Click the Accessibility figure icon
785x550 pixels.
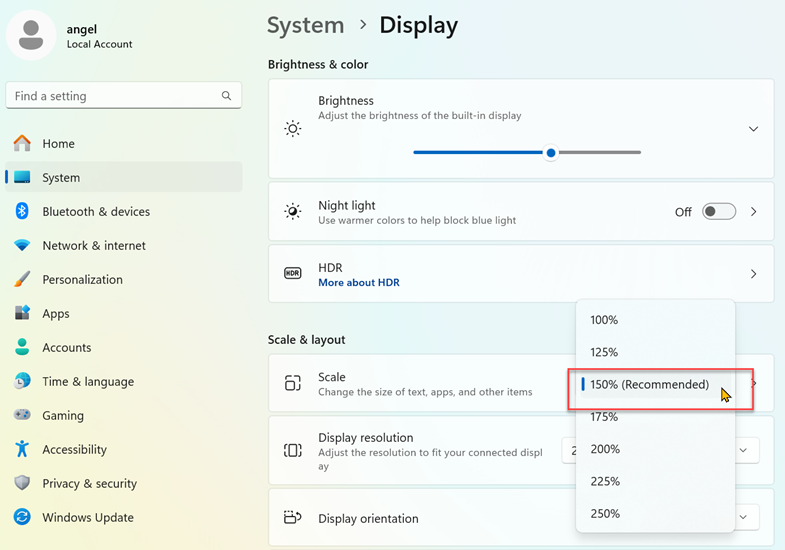(22, 450)
